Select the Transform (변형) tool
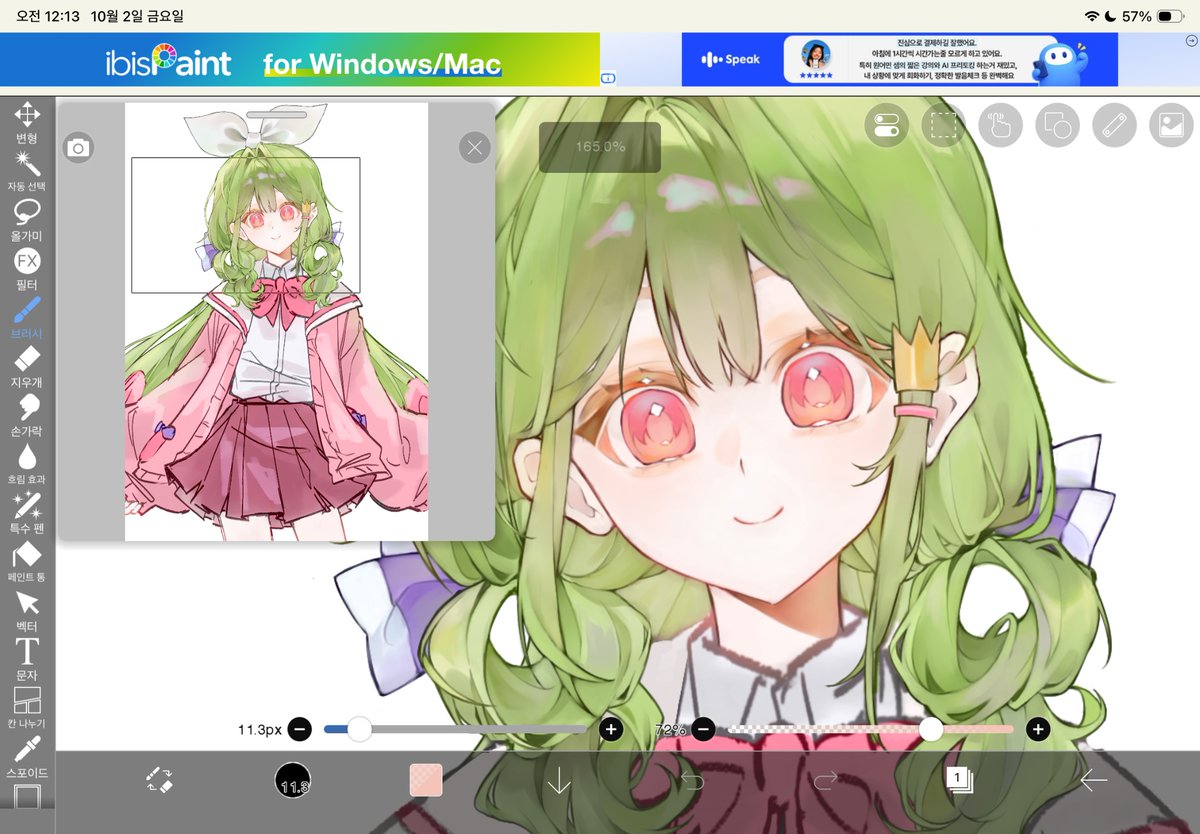This screenshot has height=834, width=1200. [27, 122]
